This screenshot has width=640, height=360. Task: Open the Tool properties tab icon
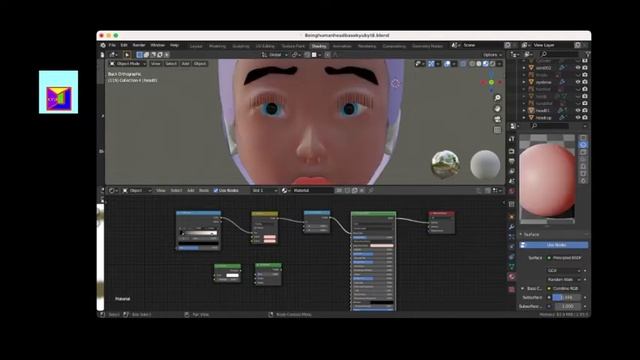pos(511,139)
